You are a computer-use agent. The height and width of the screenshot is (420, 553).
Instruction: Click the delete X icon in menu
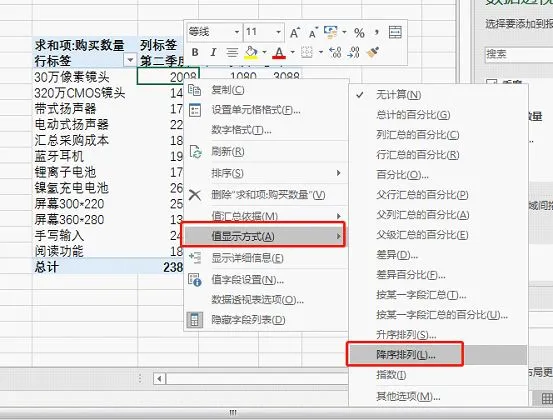(x=195, y=195)
